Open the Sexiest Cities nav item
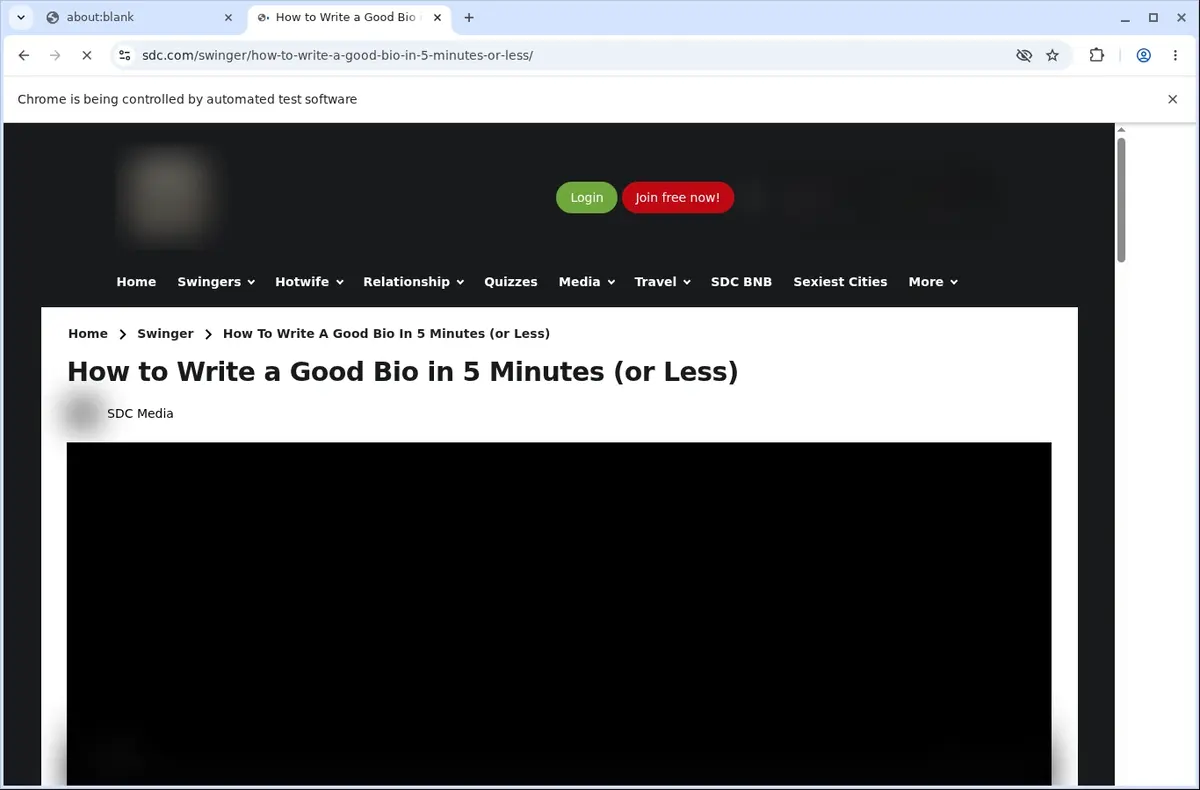The height and width of the screenshot is (790, 1200). click(840, 282)
